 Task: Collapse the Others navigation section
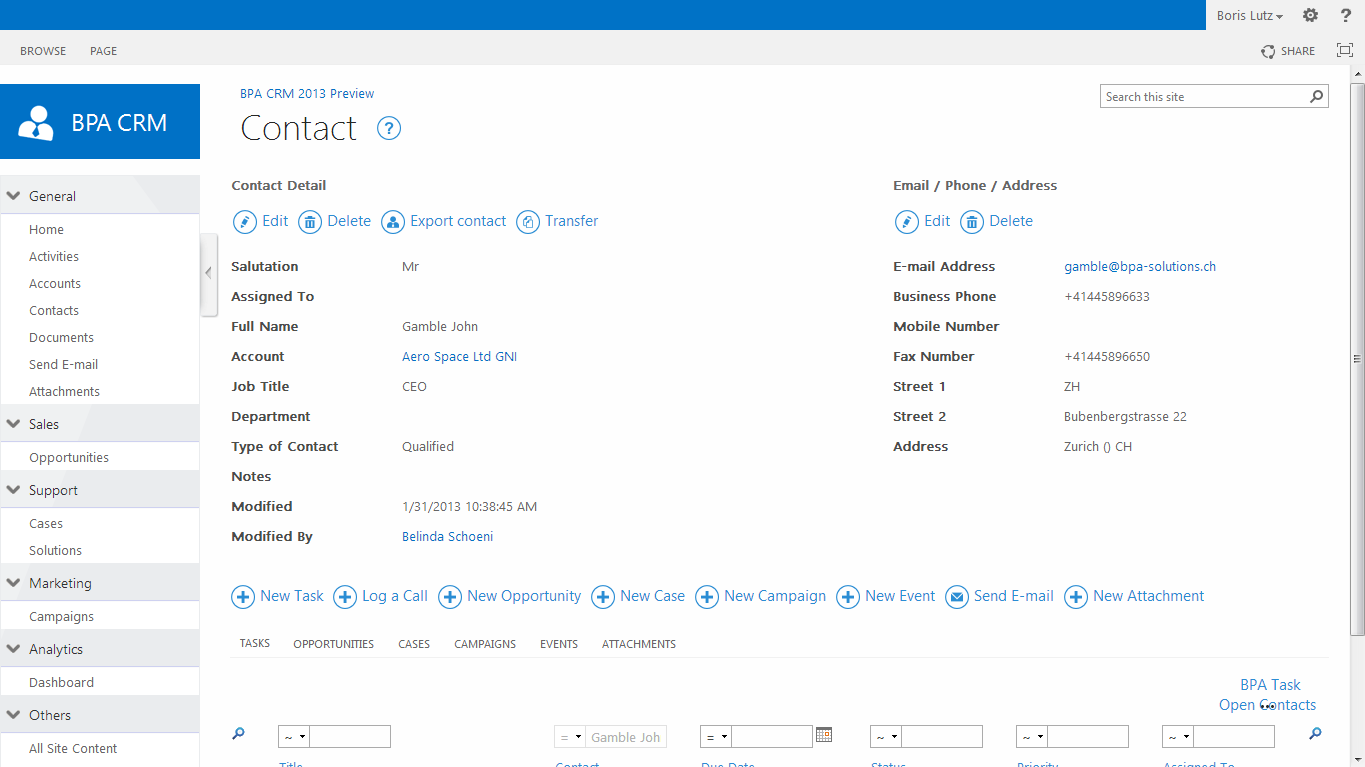tap(14, 715)
